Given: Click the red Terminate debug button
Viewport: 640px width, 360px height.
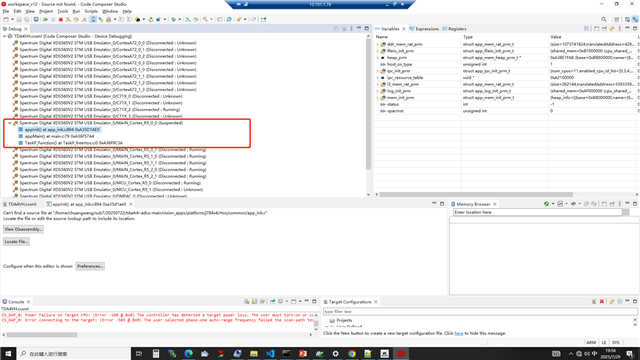Looking at the screenshot, I should 60,19.
